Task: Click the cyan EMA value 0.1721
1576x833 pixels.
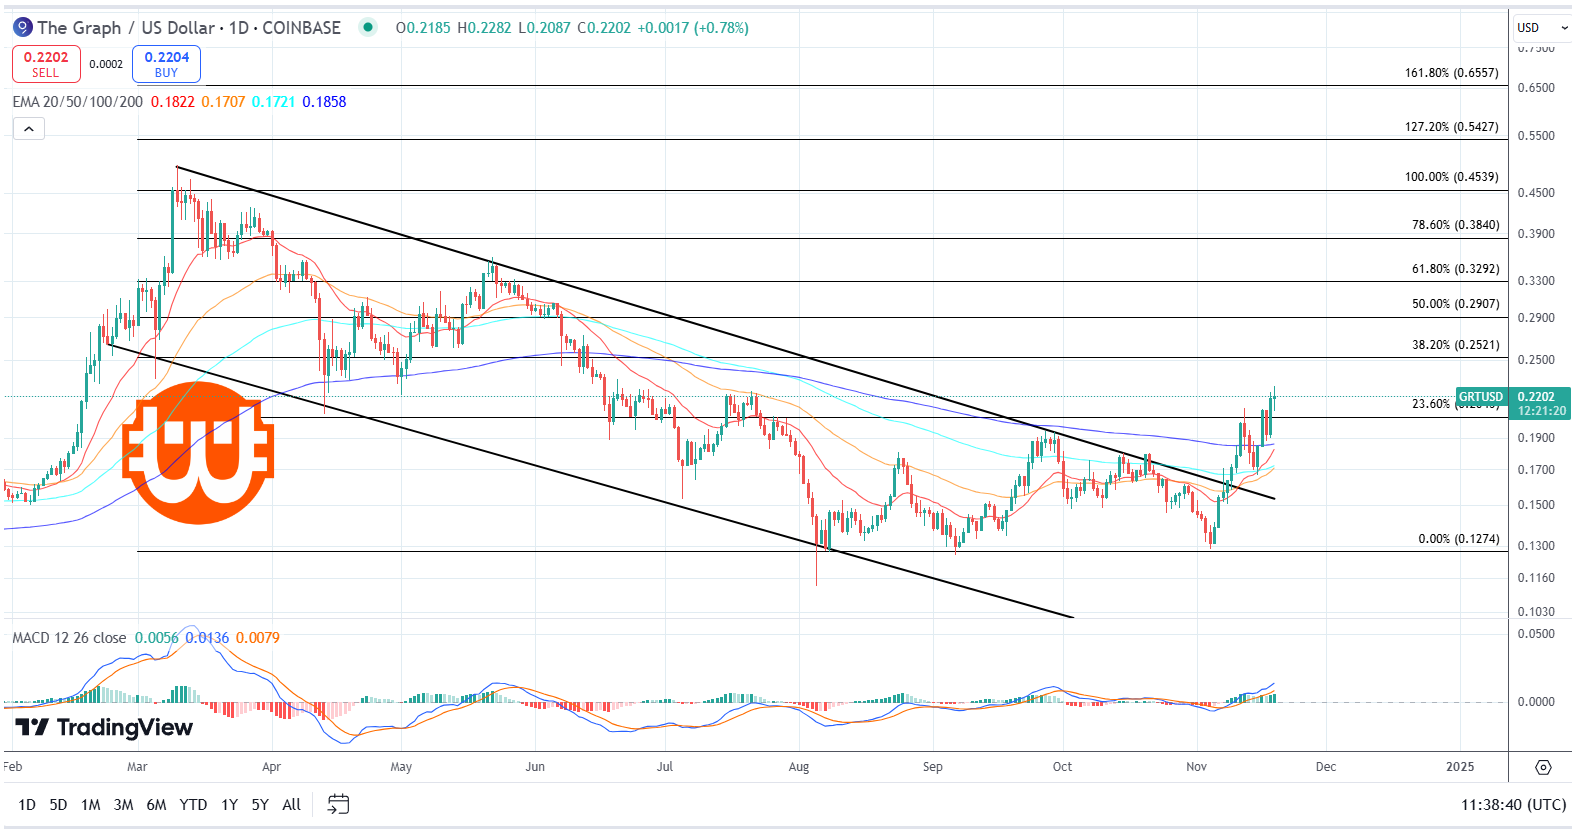Action: (x=274, y=102)
